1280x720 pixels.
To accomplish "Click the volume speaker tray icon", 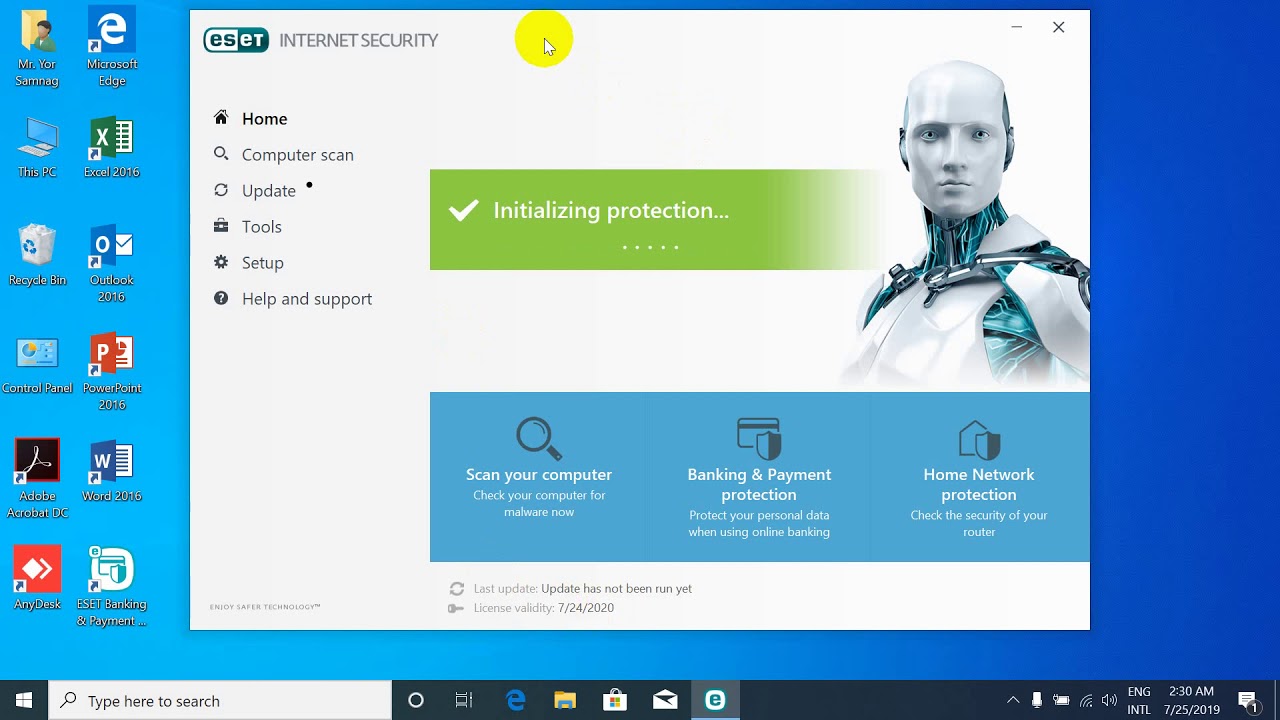I will click(x=1109, y=700).
